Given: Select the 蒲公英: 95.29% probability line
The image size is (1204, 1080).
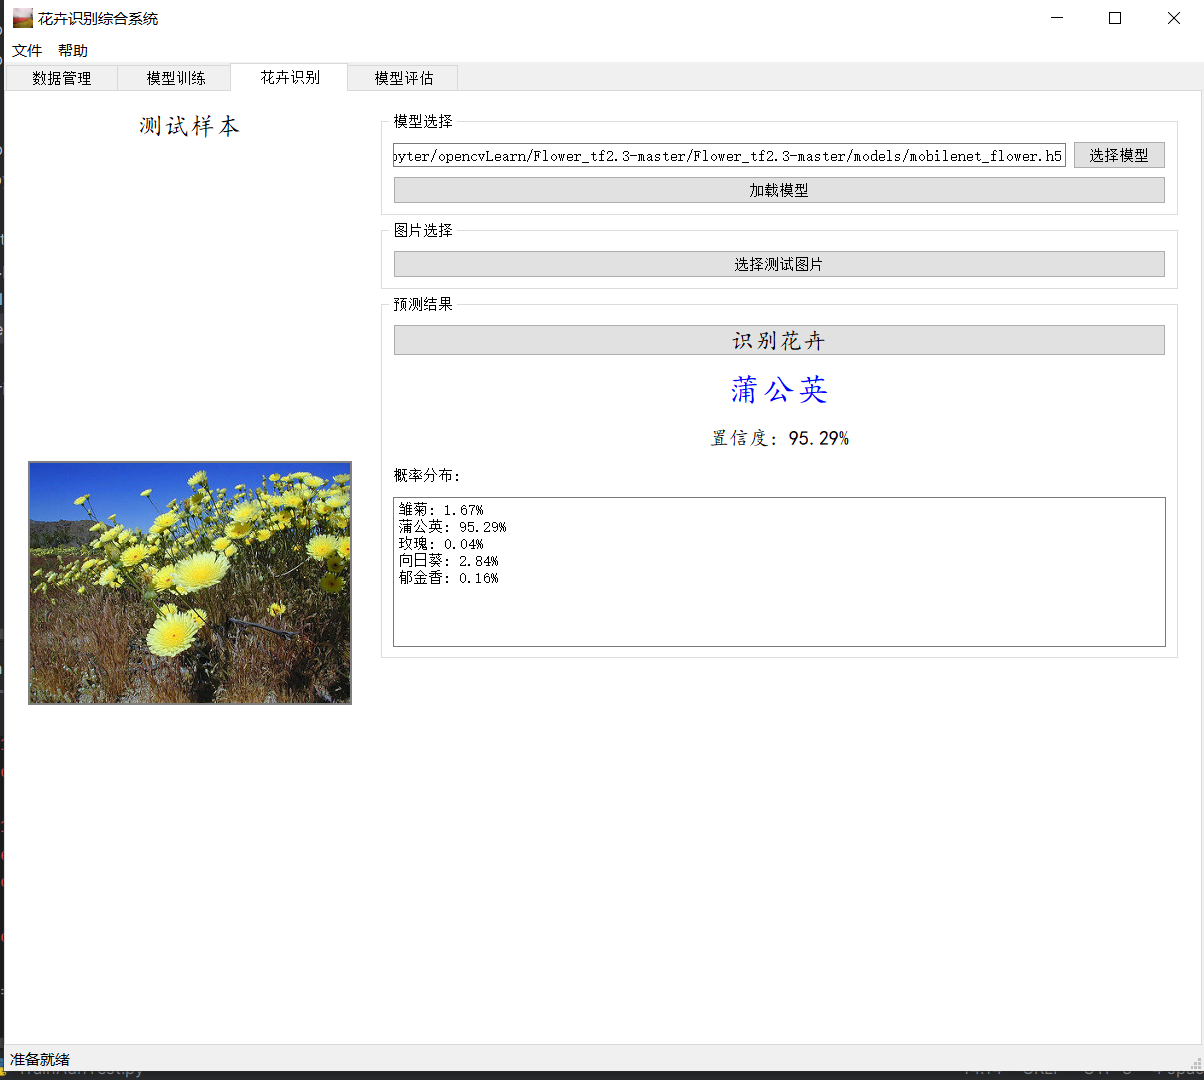Looking at the screenshot, I should click(x=452, y=527).
